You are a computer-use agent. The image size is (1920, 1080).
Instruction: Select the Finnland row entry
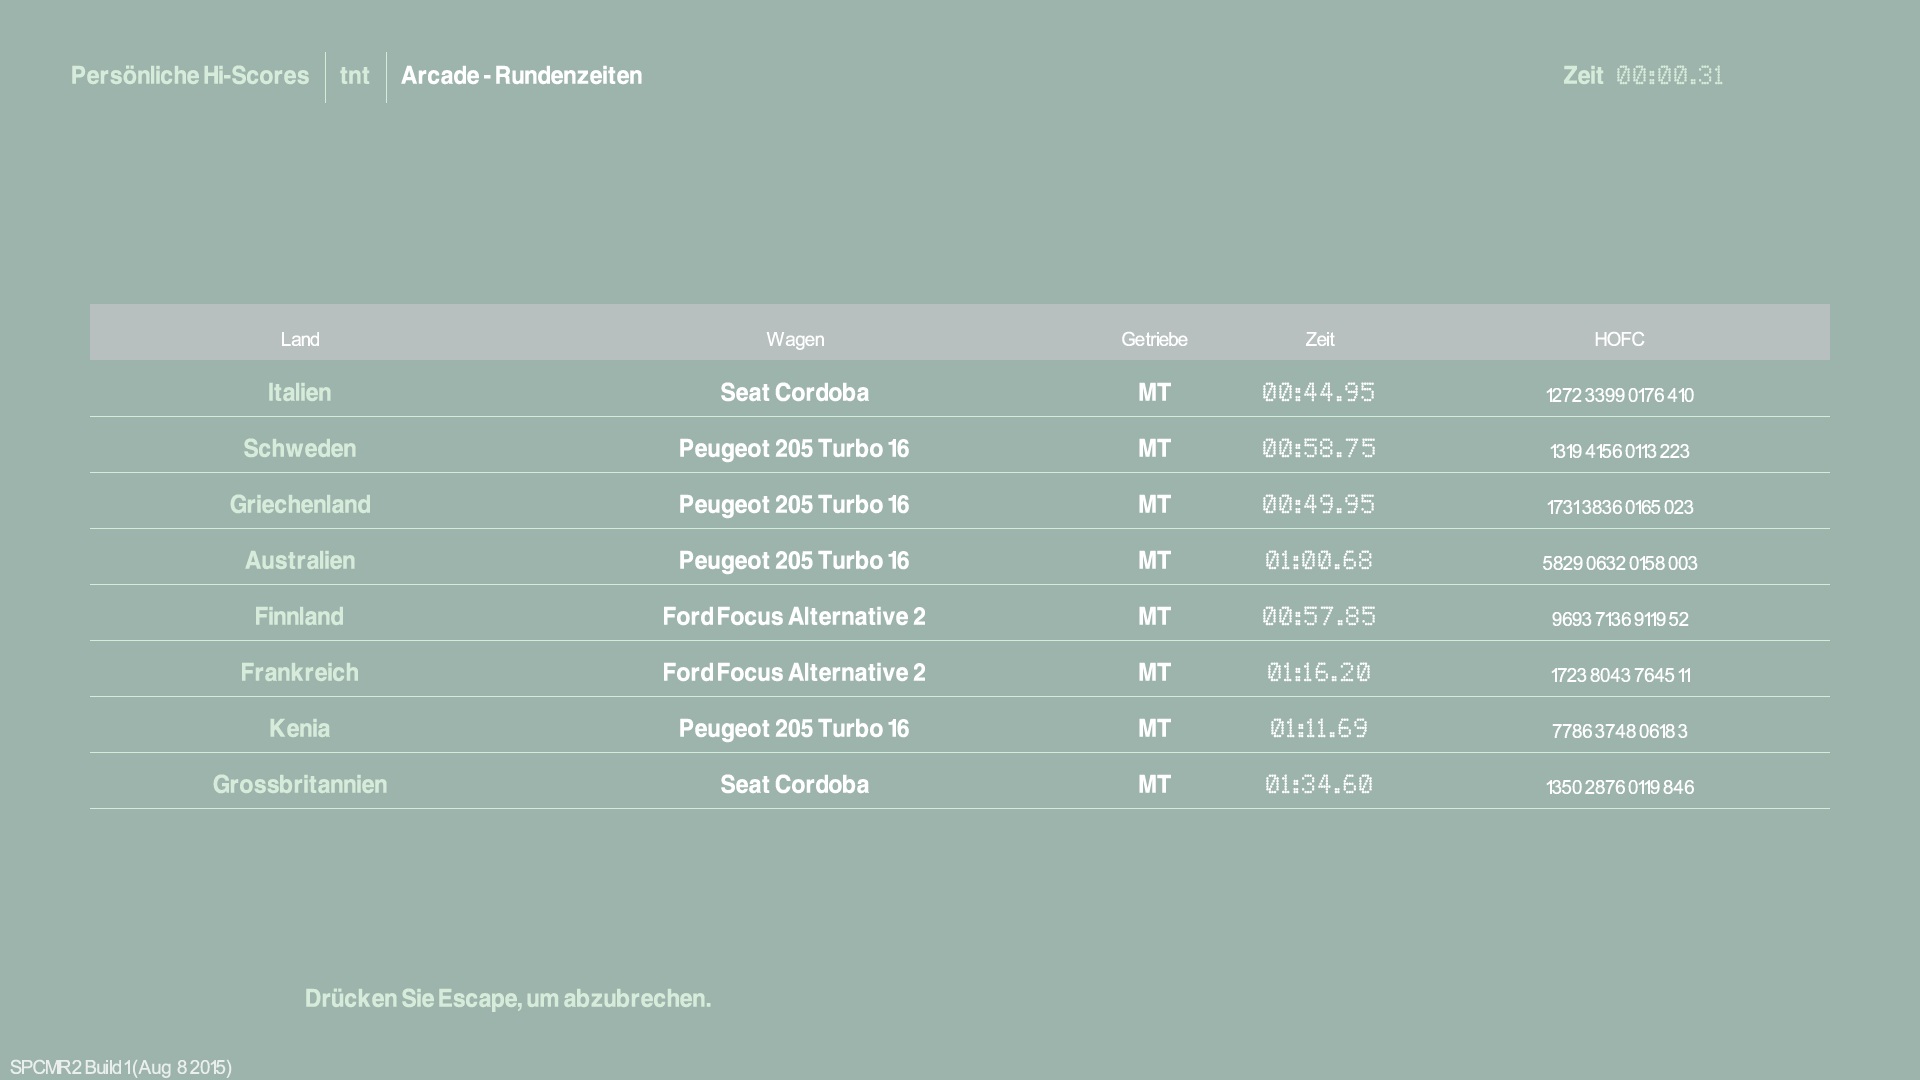pyautogui.click(x=299, y=616)
